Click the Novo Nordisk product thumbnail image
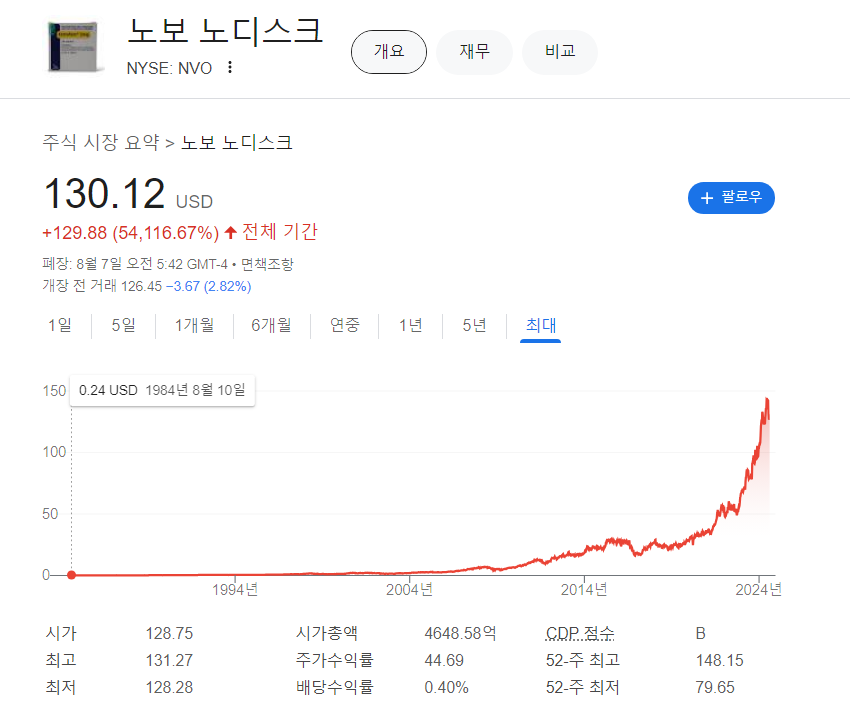This screenshot has height=707, width=850. click(x=74, y=47)
